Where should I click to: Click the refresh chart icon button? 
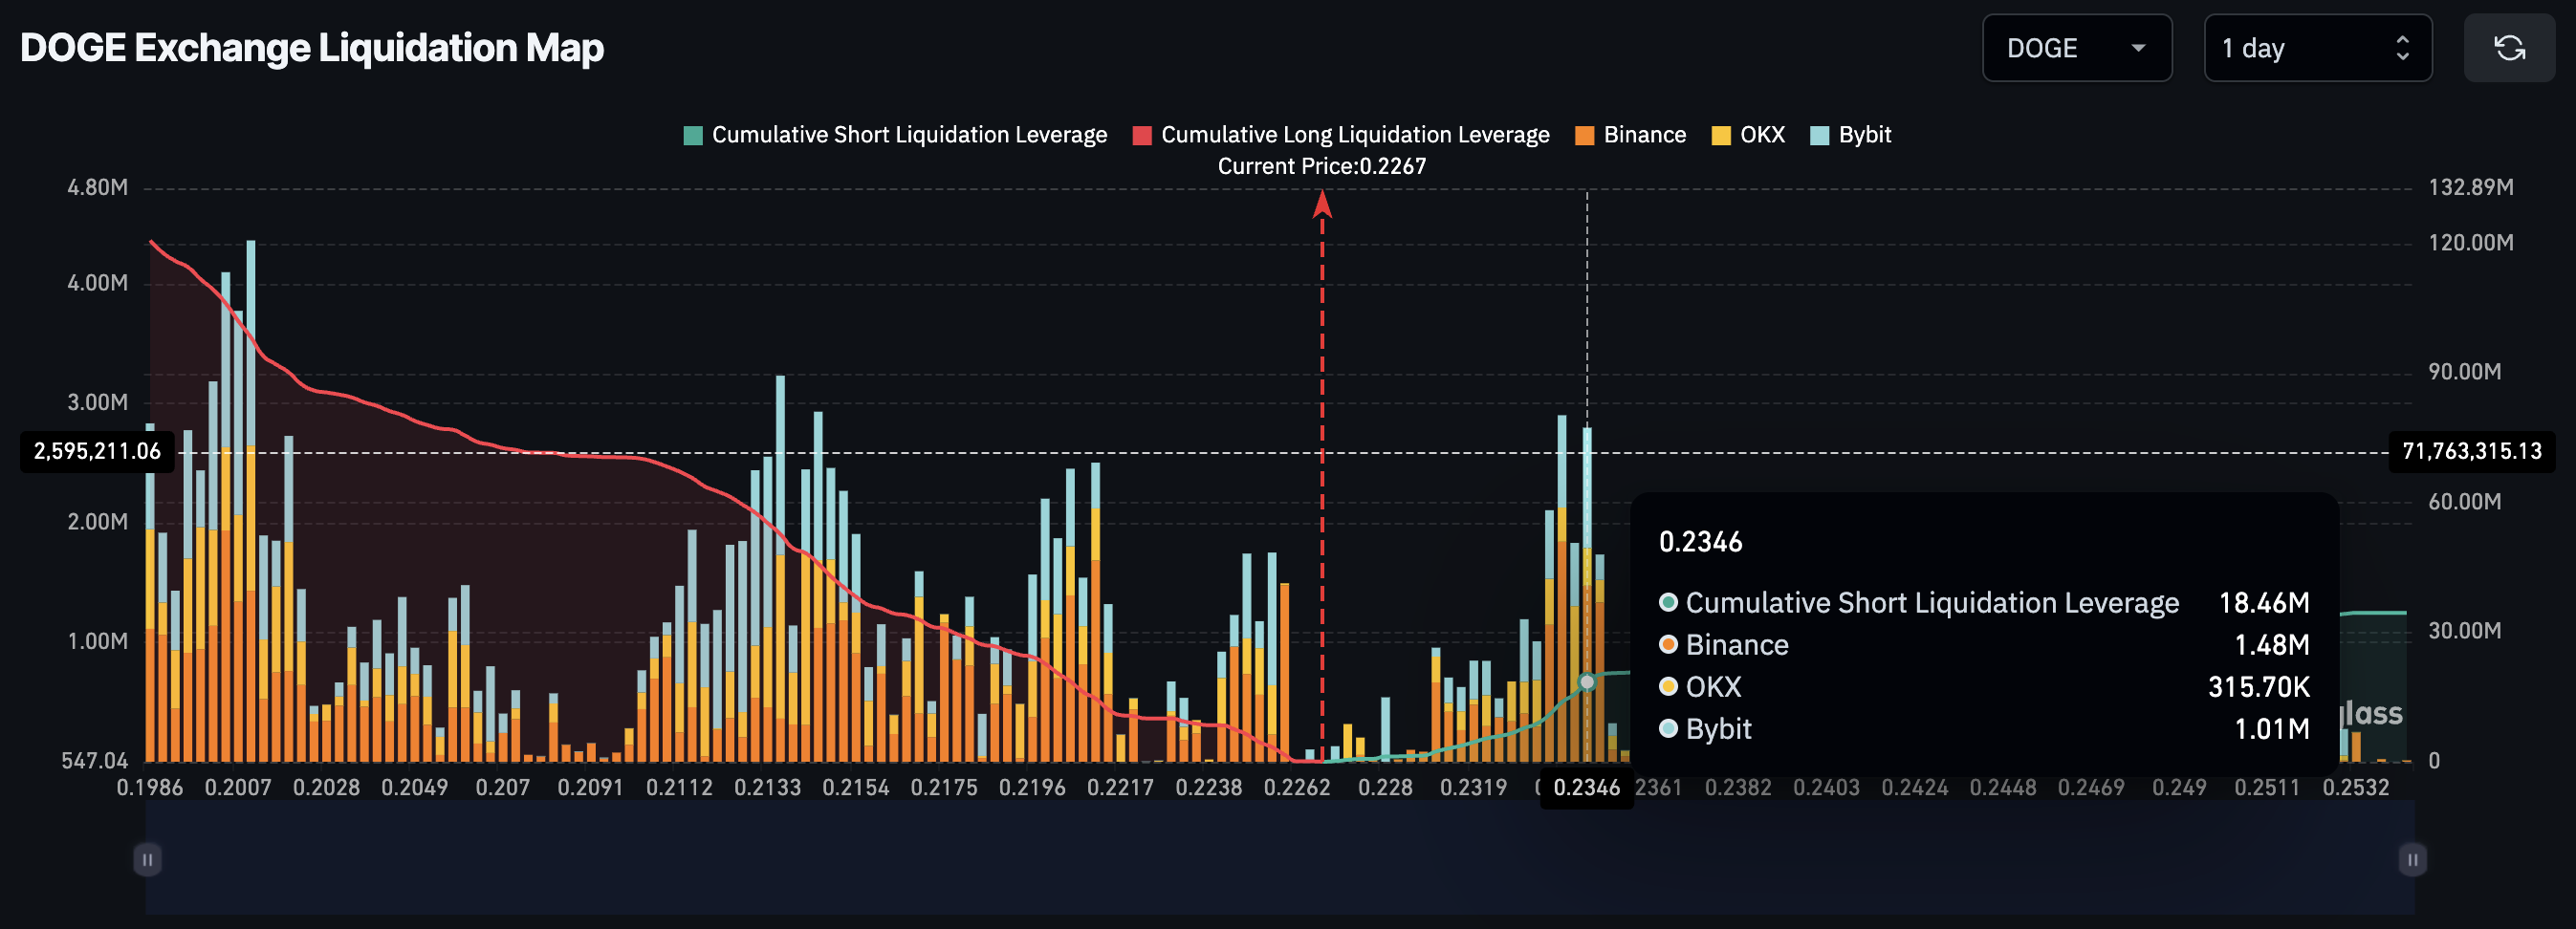(2508, 48)
